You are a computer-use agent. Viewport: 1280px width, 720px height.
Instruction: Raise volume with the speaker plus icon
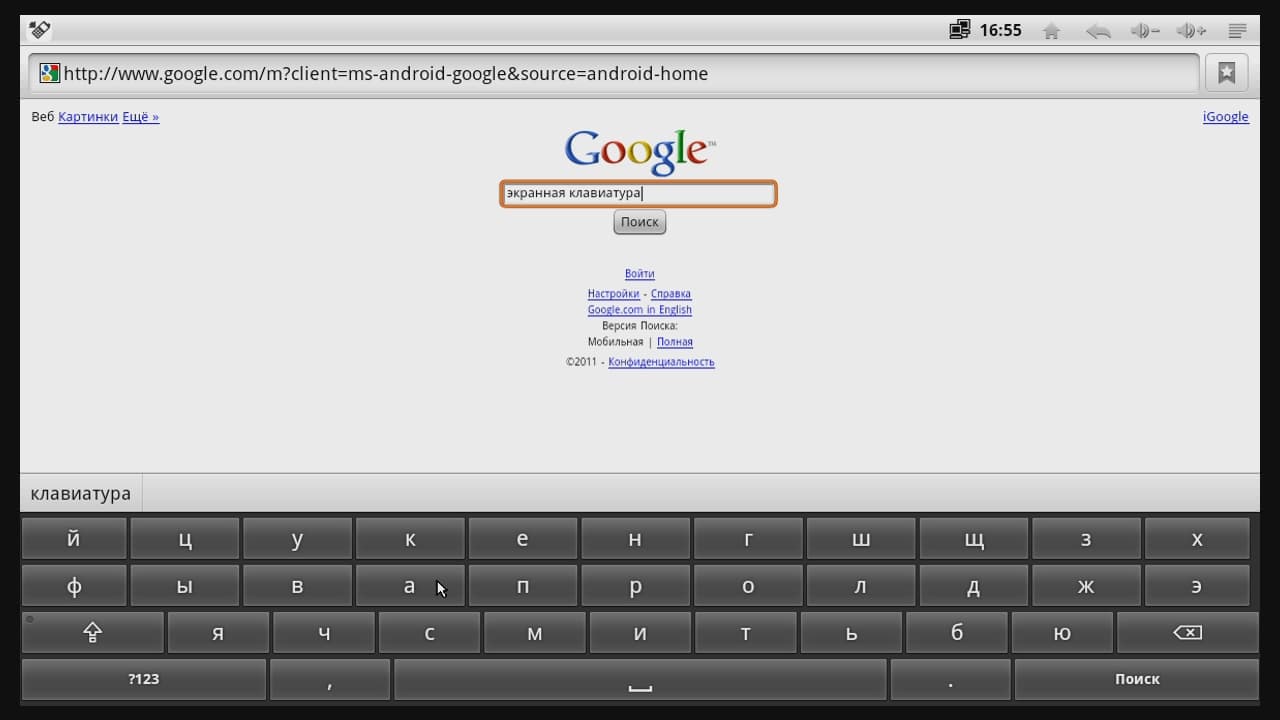1191,31
